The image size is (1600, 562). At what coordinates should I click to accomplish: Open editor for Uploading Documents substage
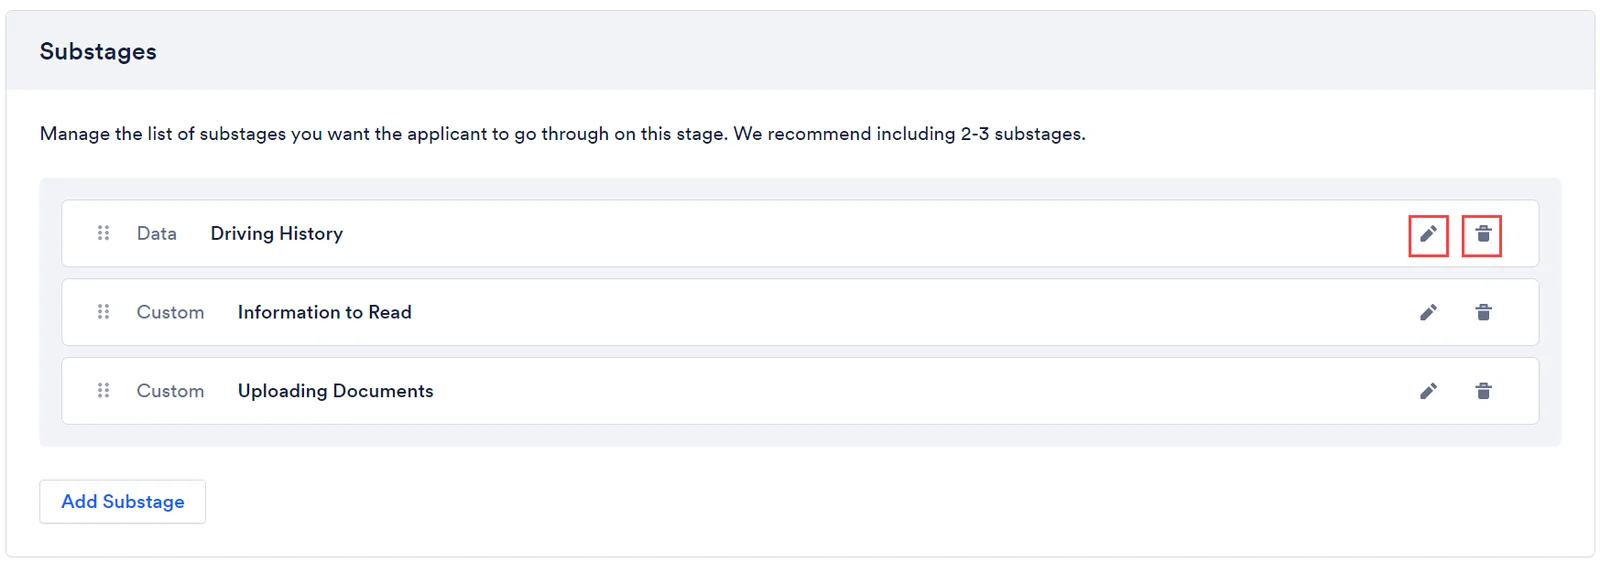[1428, 391]
